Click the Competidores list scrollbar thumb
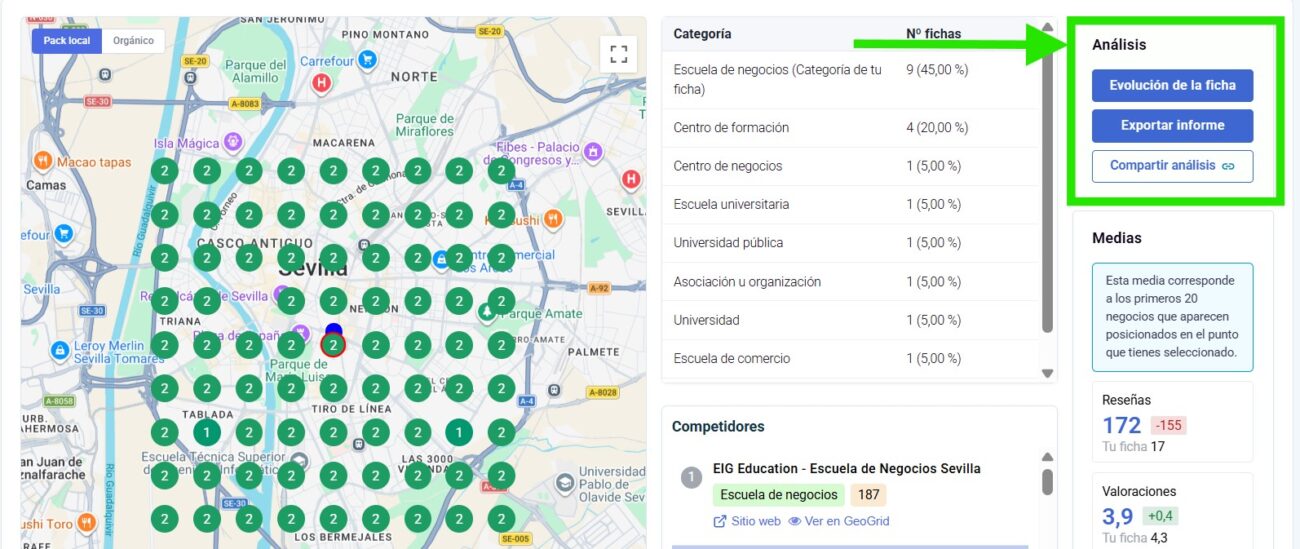Image resolution: width=1300 pixels, height=549 pixels. click(1047, 482)
